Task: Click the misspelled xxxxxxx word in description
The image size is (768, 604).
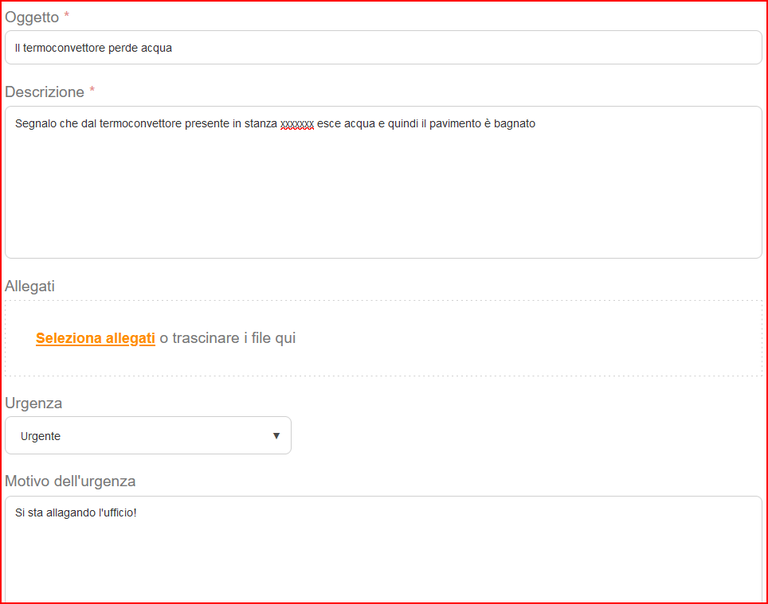Action: tap(297, 124)
